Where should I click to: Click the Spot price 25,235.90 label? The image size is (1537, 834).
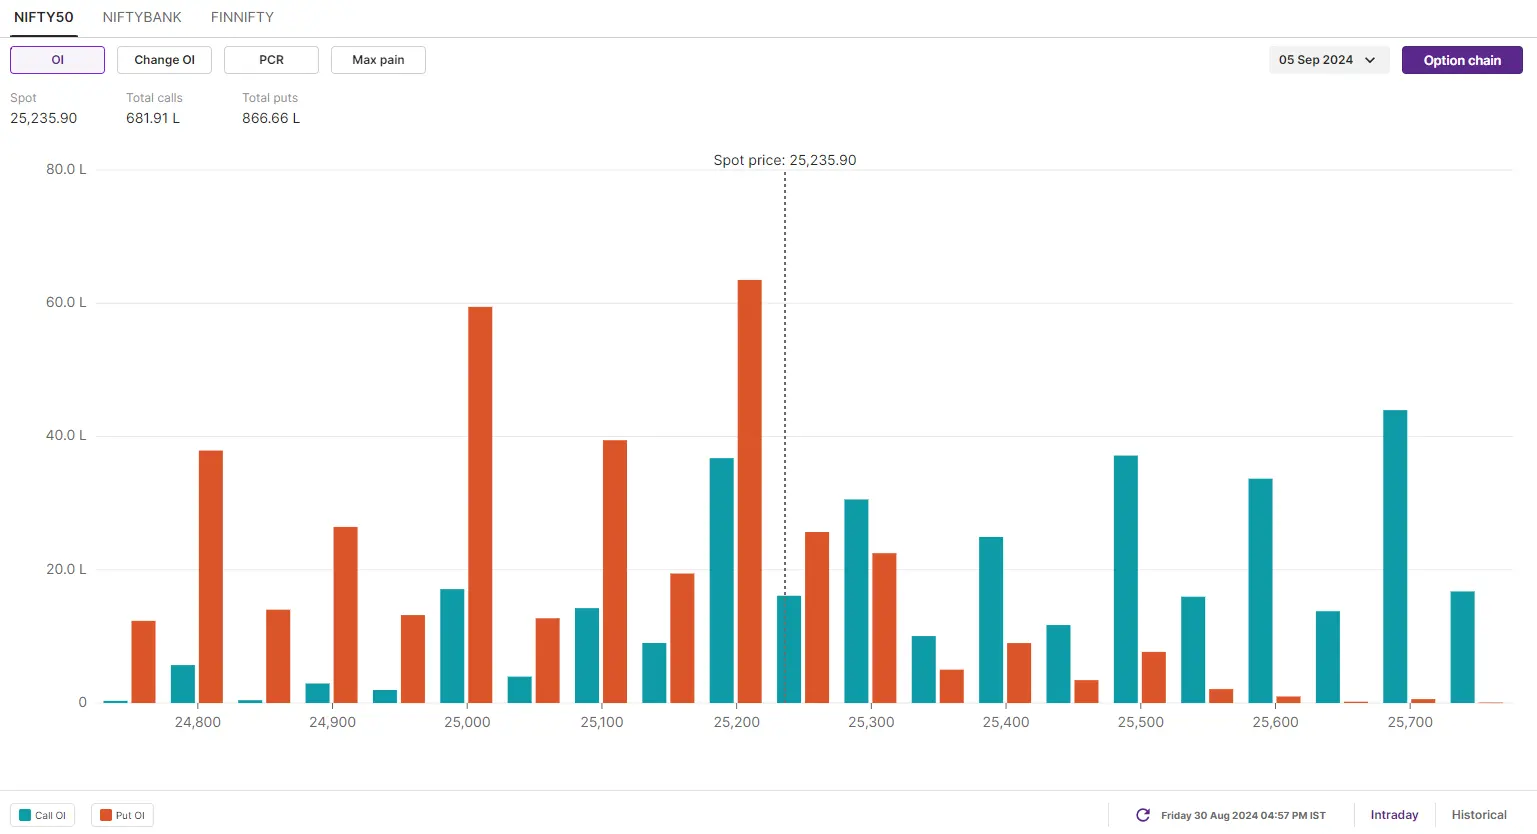click(x=785, y=160)
